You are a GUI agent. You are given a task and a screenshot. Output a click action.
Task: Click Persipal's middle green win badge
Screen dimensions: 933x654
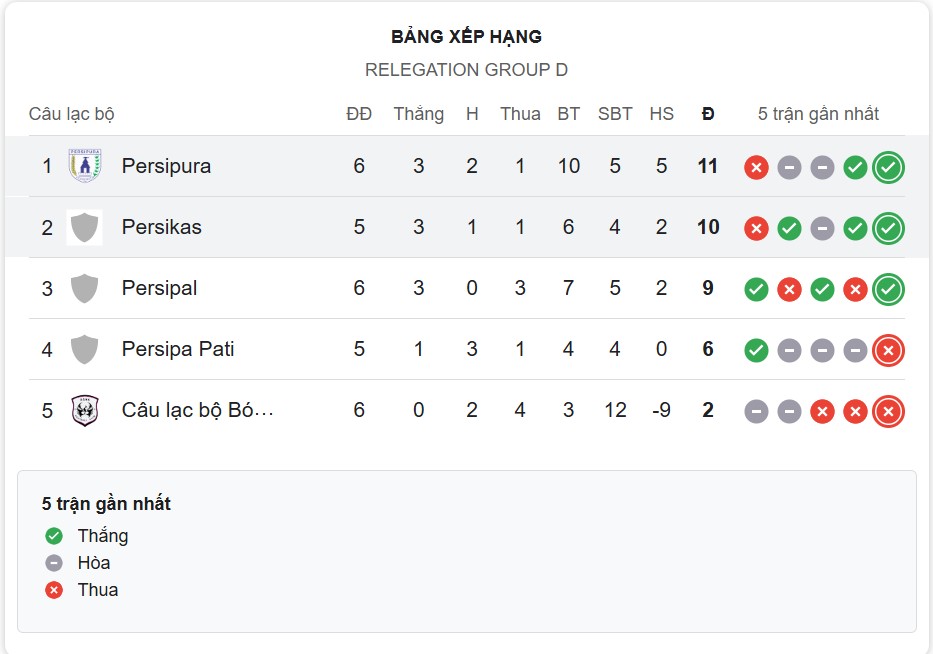coord(822,288)
